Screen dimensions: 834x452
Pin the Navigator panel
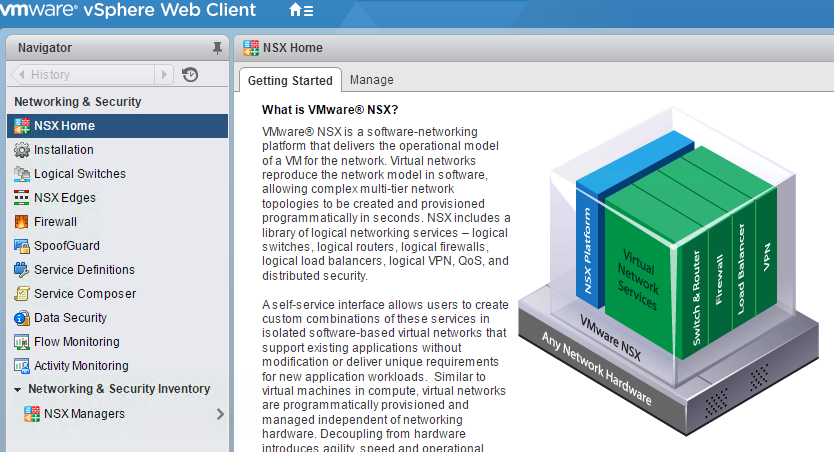(217, 48)
